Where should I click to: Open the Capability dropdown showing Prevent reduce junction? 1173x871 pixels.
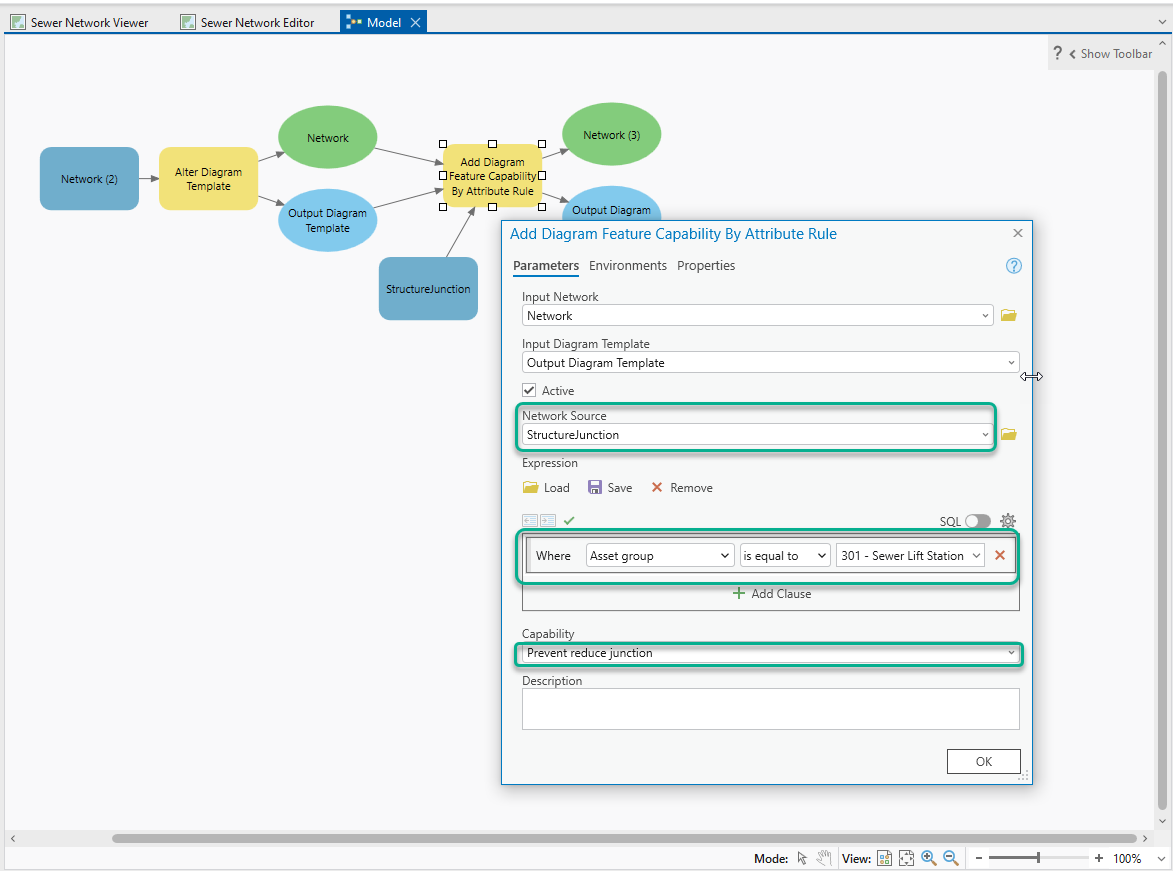point(1012,652)
